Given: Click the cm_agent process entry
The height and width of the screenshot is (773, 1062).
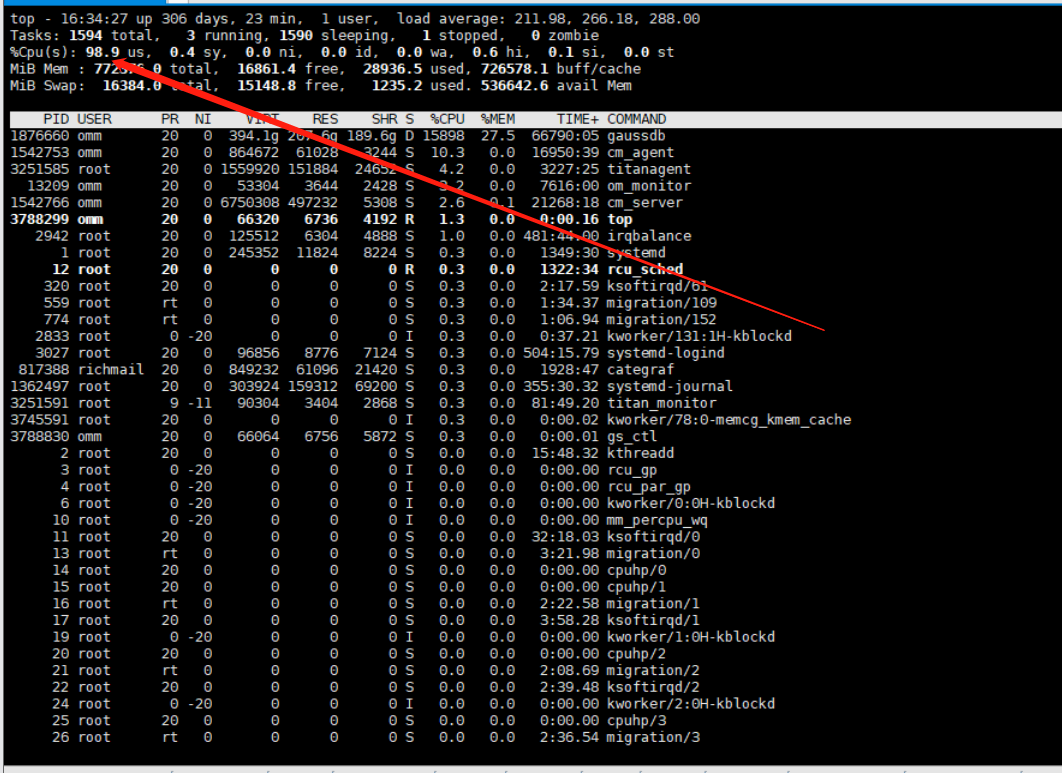Looking at the screenshot, I should tap(640, 153).
